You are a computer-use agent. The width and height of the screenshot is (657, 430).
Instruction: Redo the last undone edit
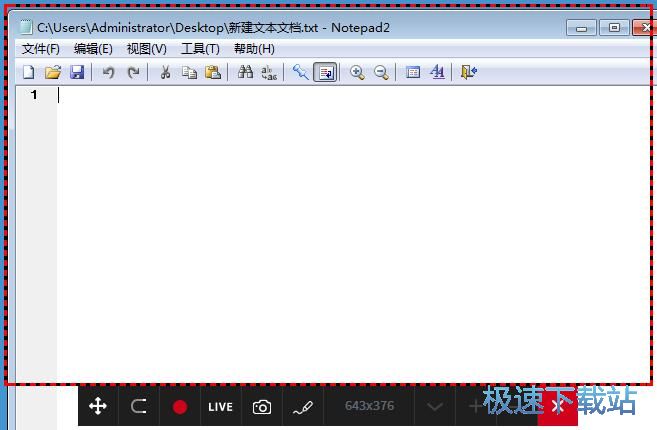point(133,72)
